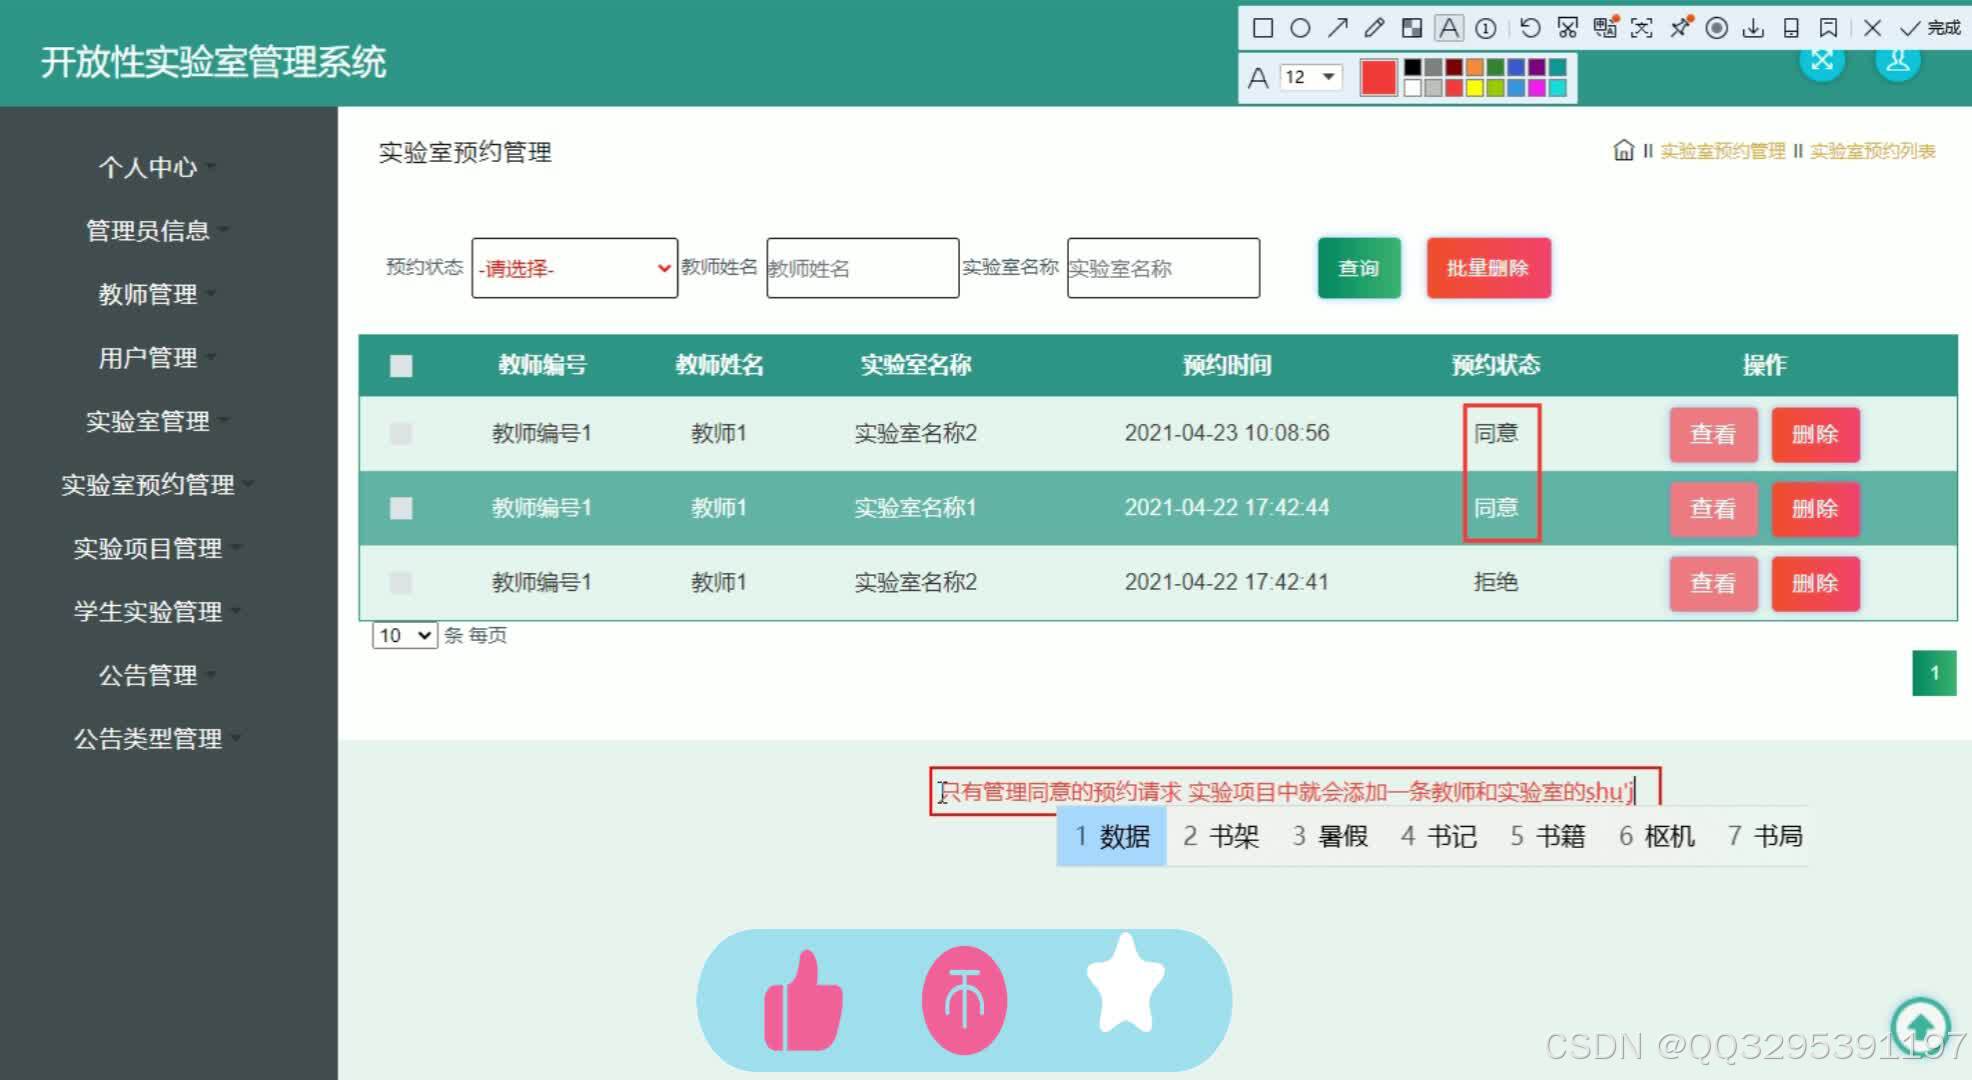
Task: Pick the black color swatch
Action: coord(1412,67)
